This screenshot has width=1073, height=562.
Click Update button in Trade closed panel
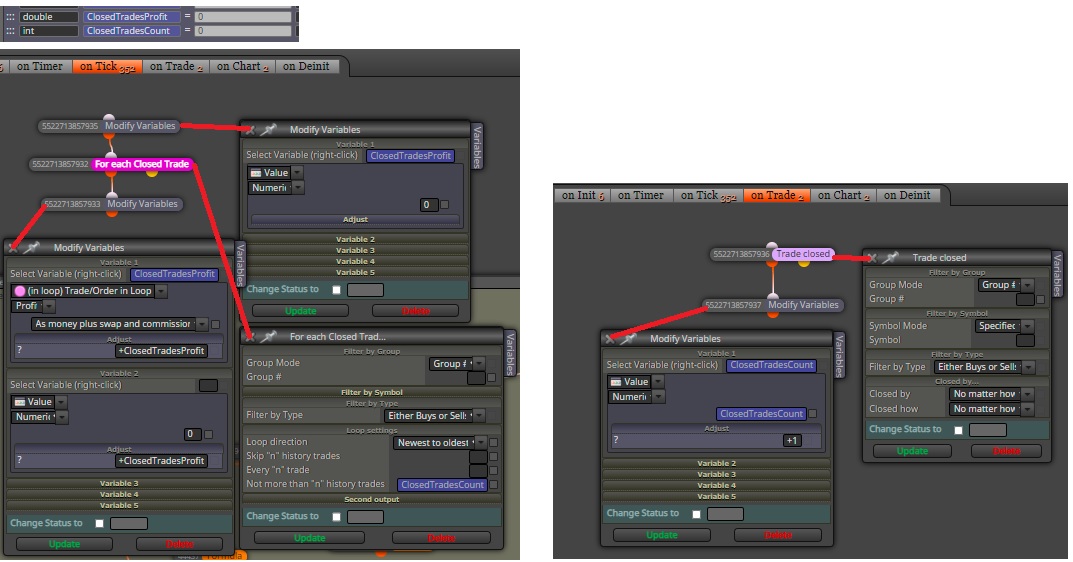coord(912,451)
